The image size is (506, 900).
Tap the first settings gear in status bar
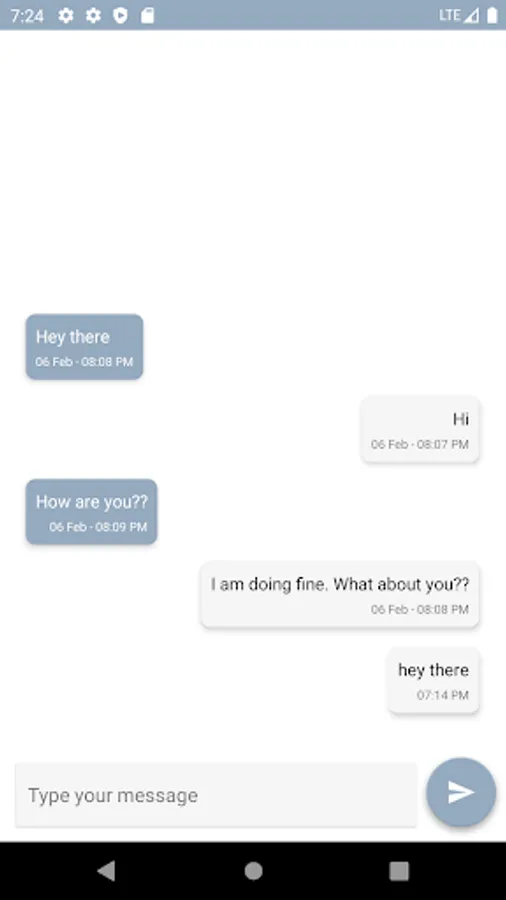click(x=66, y=15)
